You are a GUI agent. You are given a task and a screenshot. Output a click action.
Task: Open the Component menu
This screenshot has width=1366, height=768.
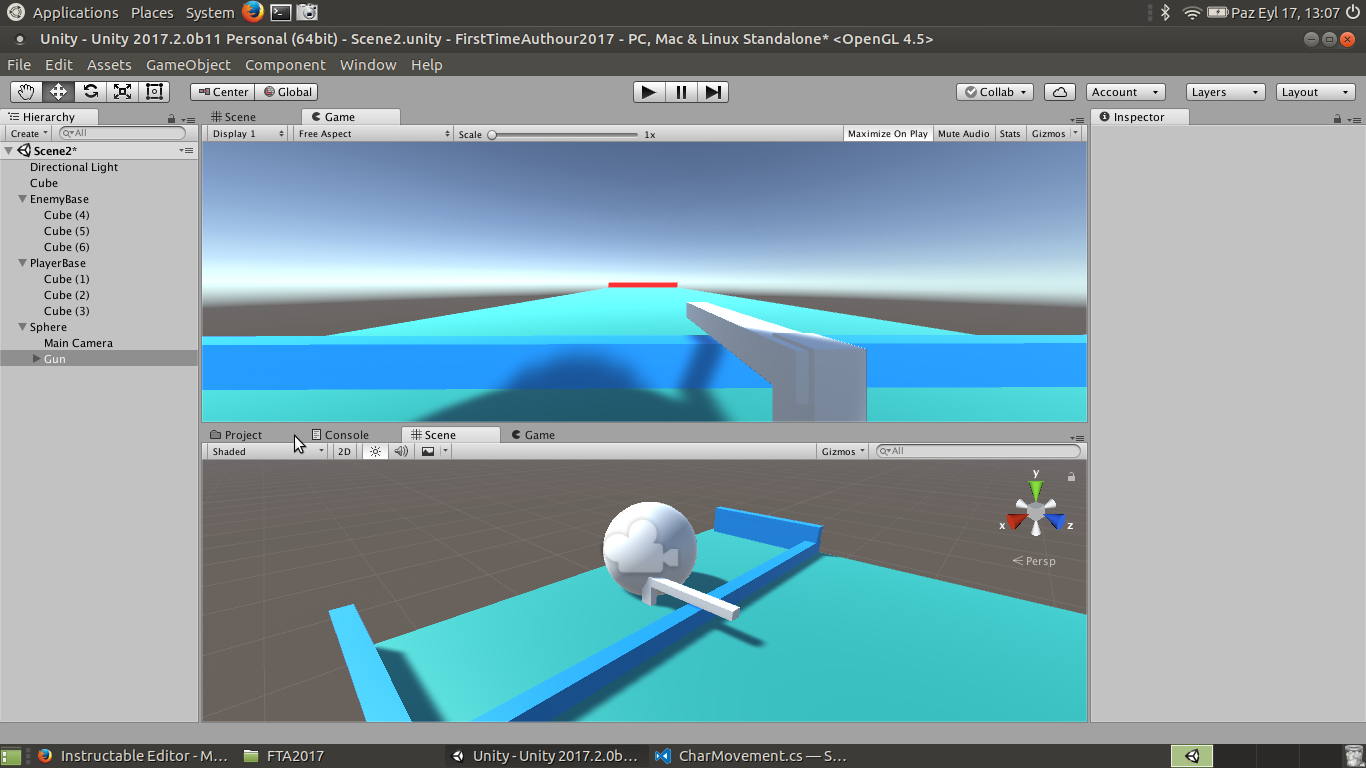(285, 65)
